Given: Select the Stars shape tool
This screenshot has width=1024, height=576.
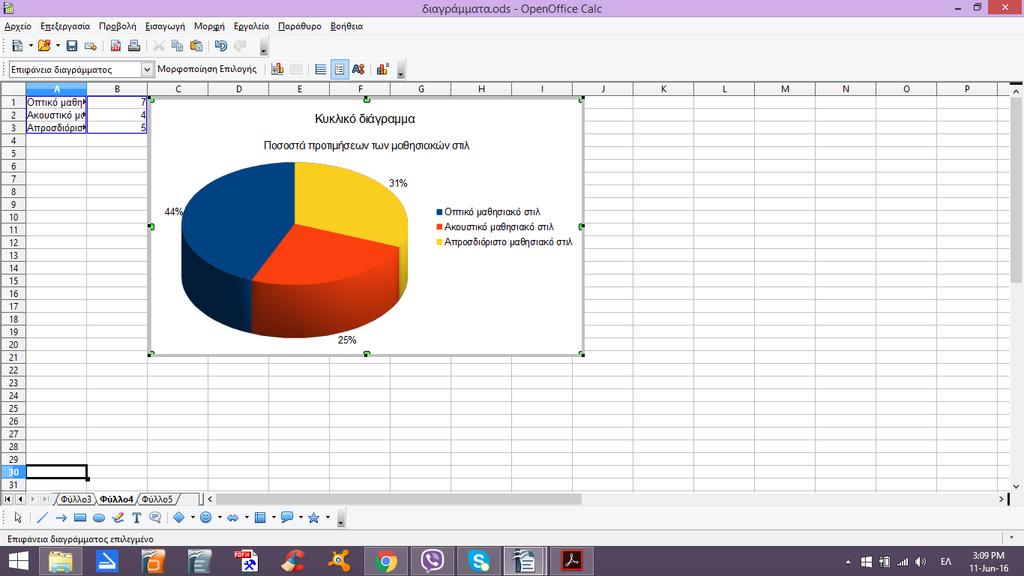Looking at the screenshot, I should tap(313, 518).
